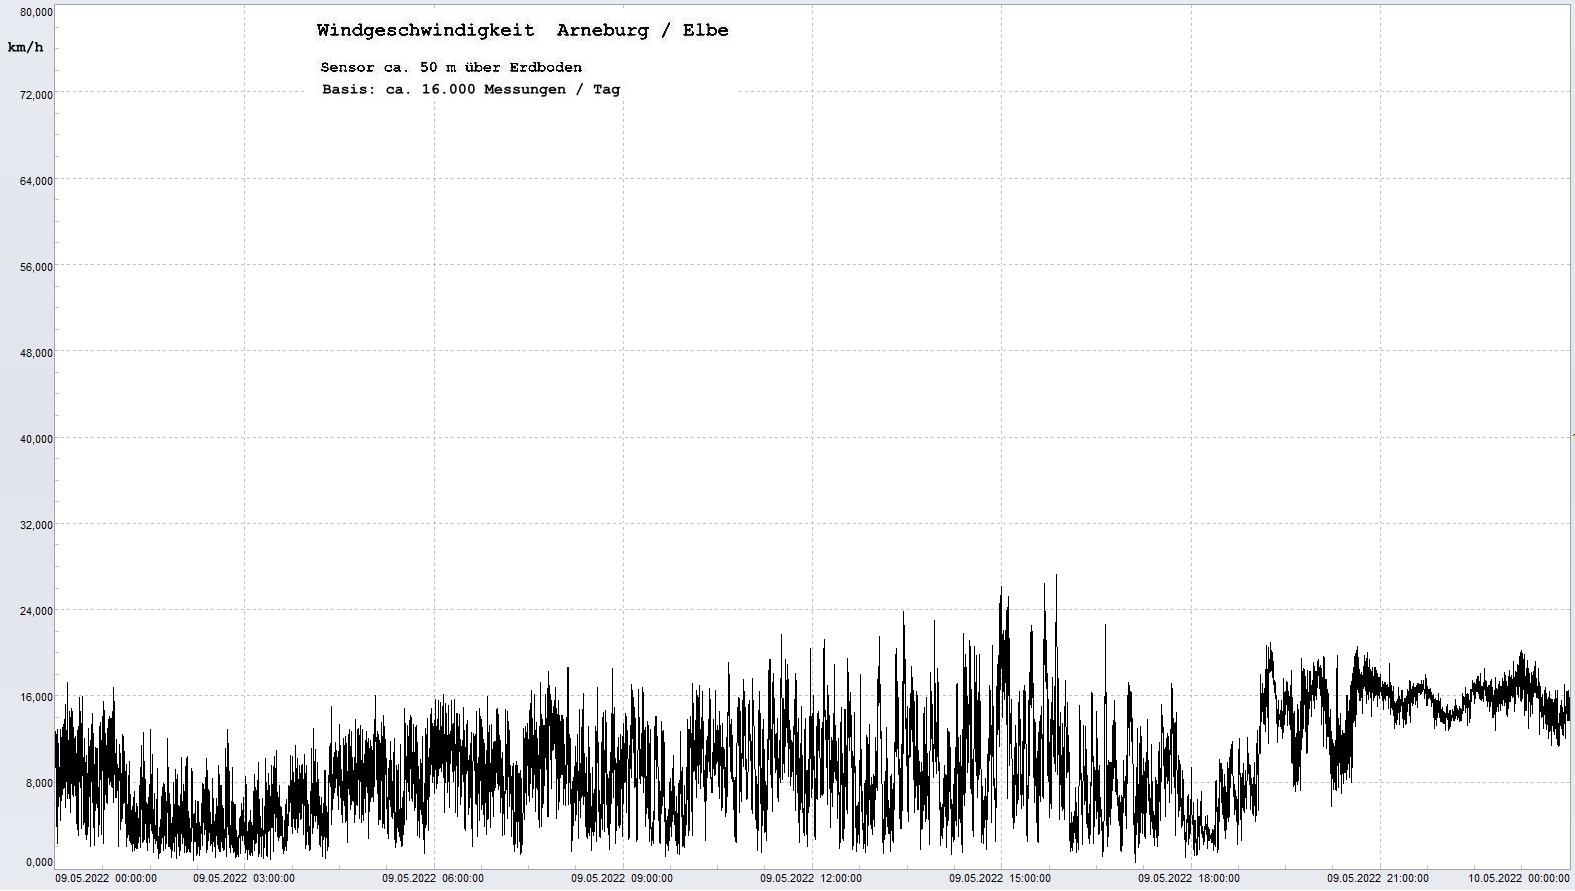1575x891 pixels.
Task: Select the 09.05.2022 15:00:00 time label
Action: [1000, 879]
